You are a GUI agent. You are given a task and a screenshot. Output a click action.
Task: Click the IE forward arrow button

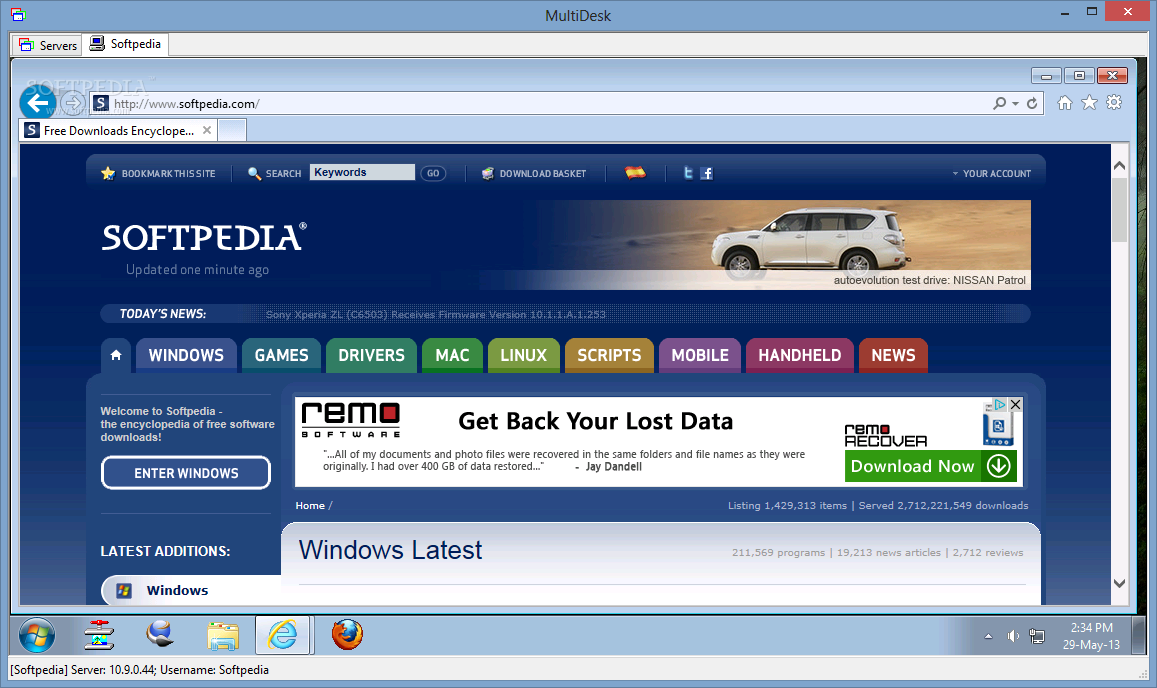[x=72, y=103]
